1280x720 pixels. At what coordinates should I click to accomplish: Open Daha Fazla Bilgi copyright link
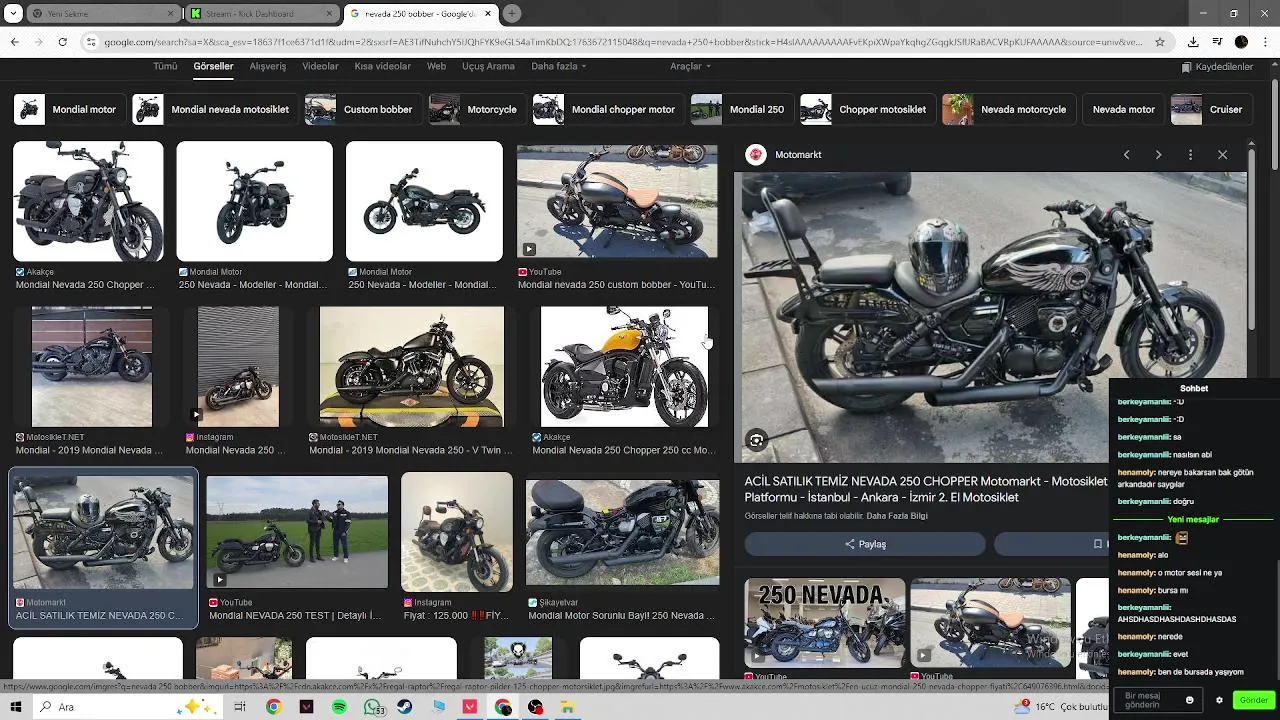coord(897,516)
